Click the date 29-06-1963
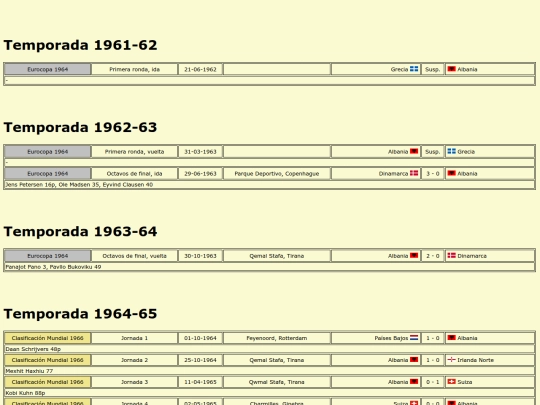The height and width of the screenshot is (405, 540). 200,174
